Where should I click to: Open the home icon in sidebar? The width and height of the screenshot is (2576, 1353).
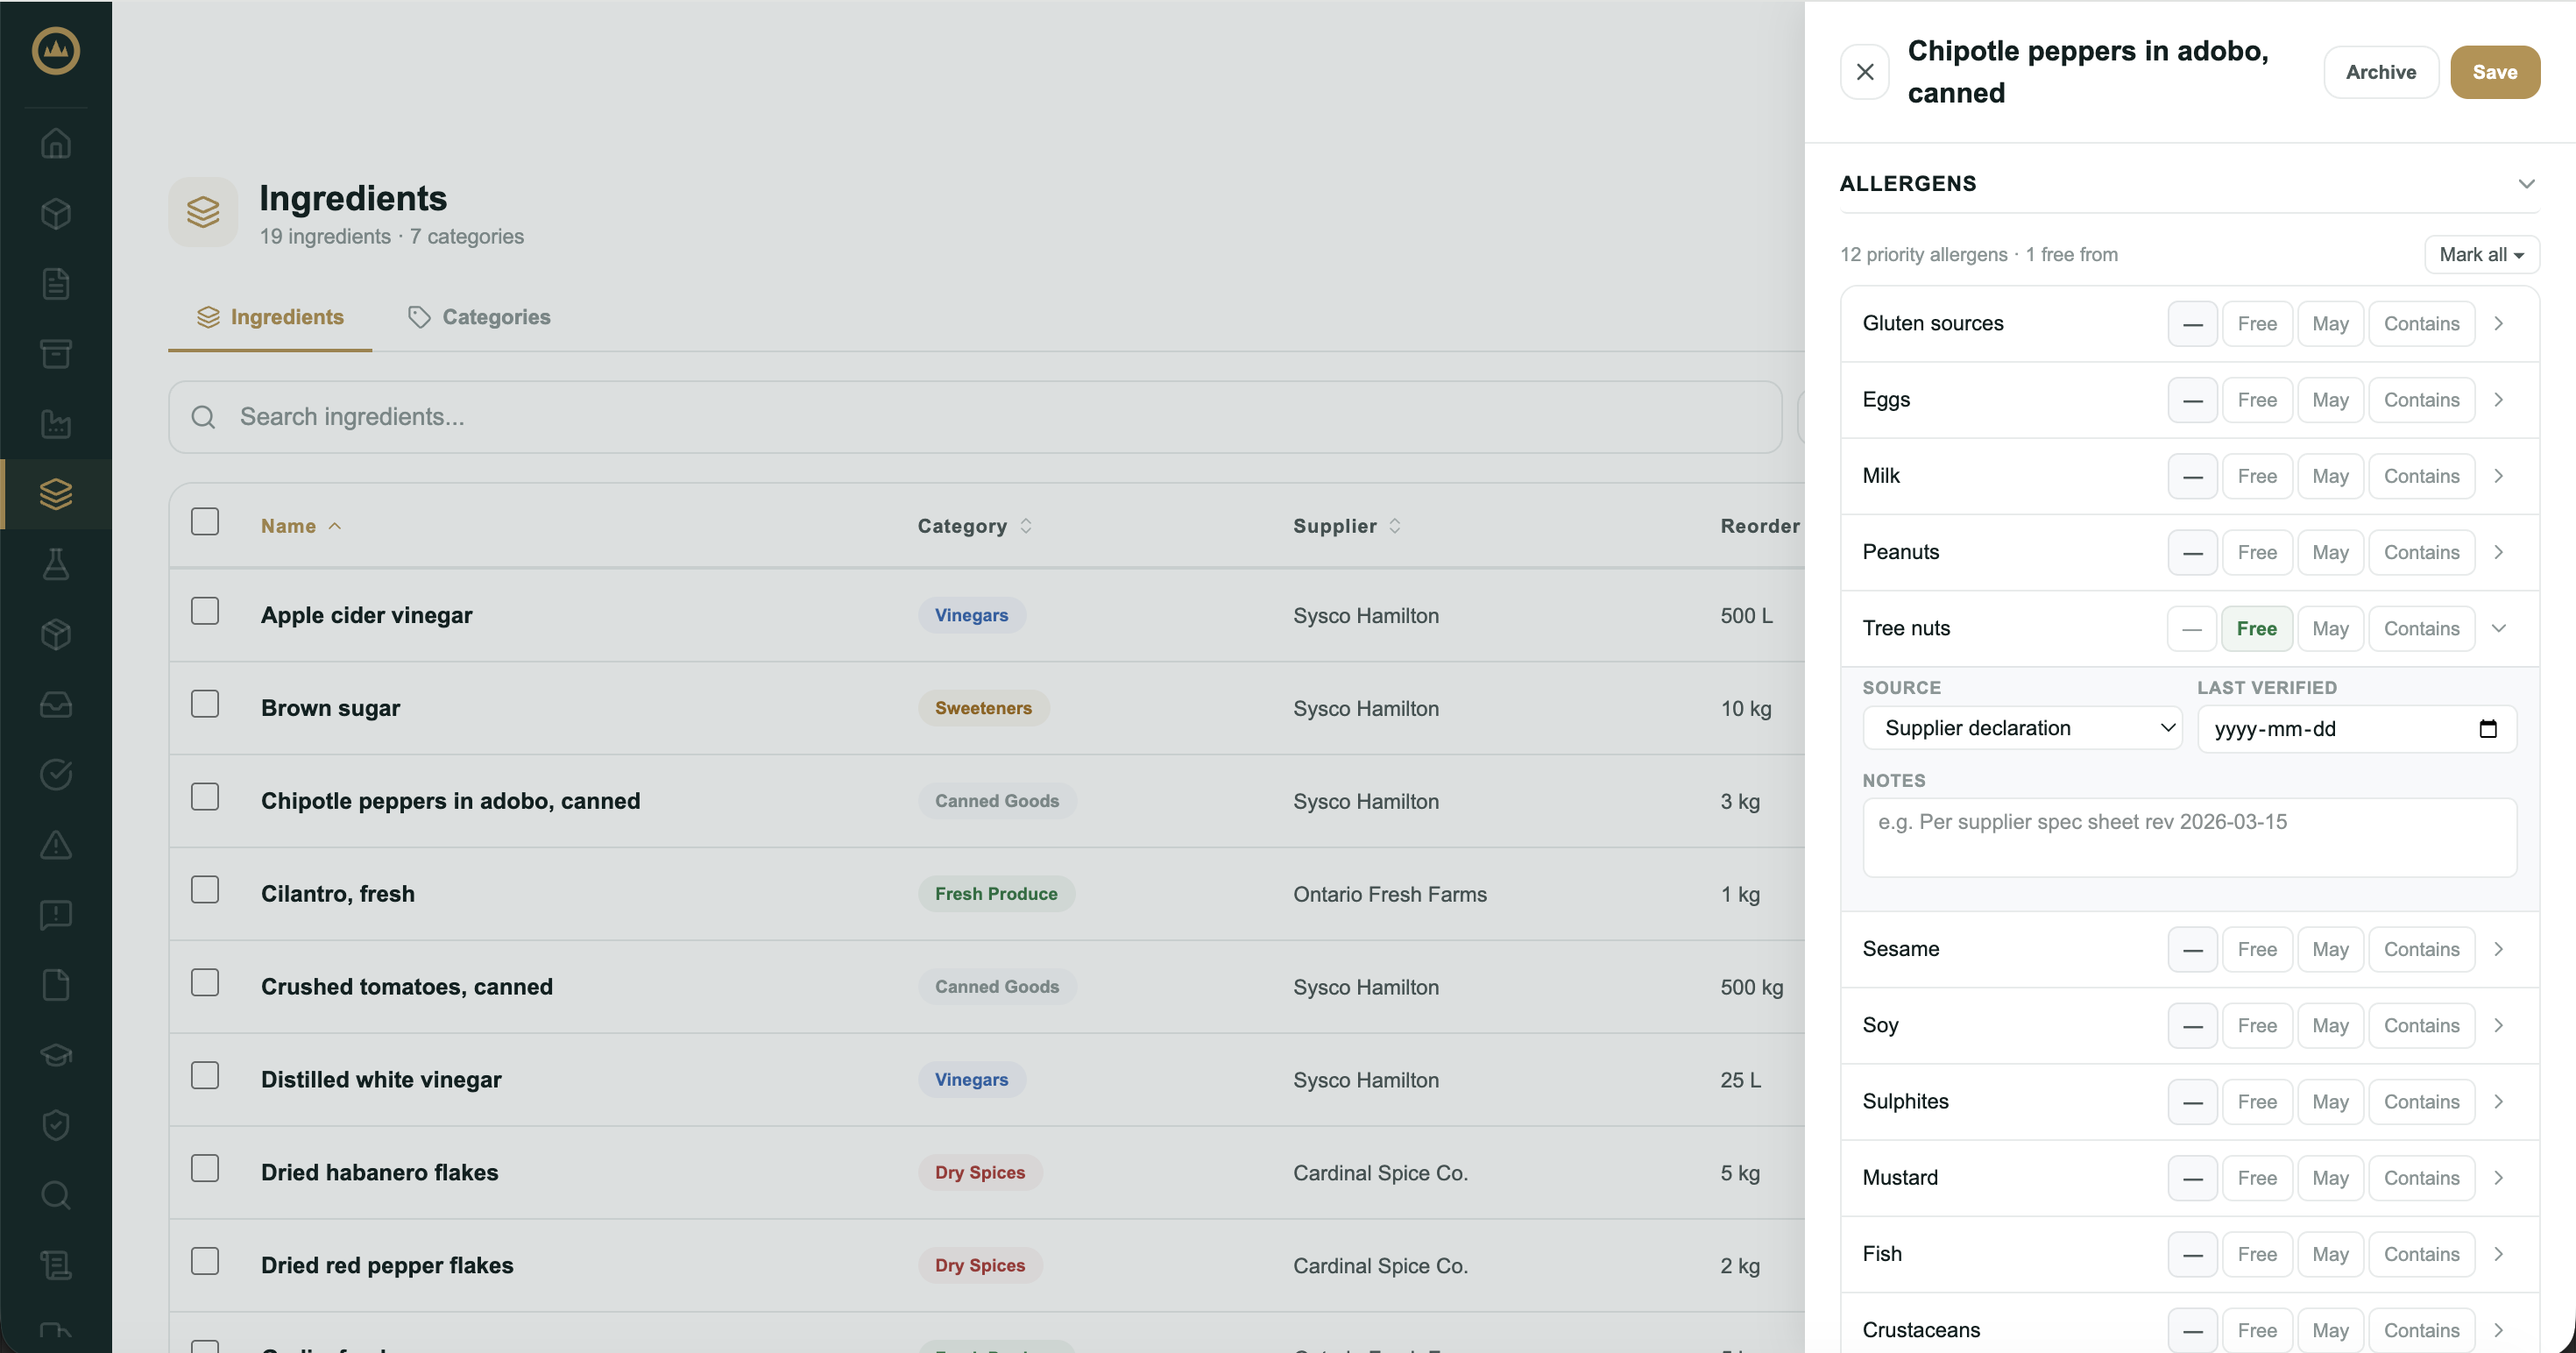(56, 143)
